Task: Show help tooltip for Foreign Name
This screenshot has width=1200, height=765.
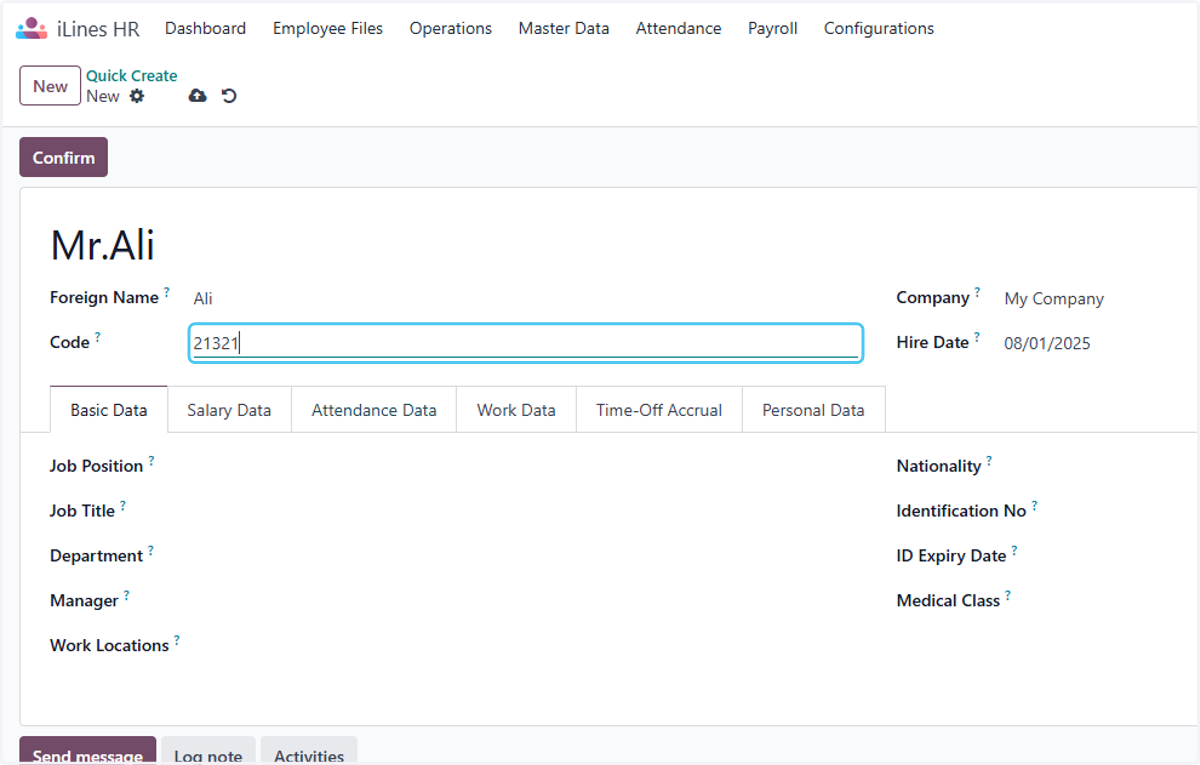Action: 166,292
